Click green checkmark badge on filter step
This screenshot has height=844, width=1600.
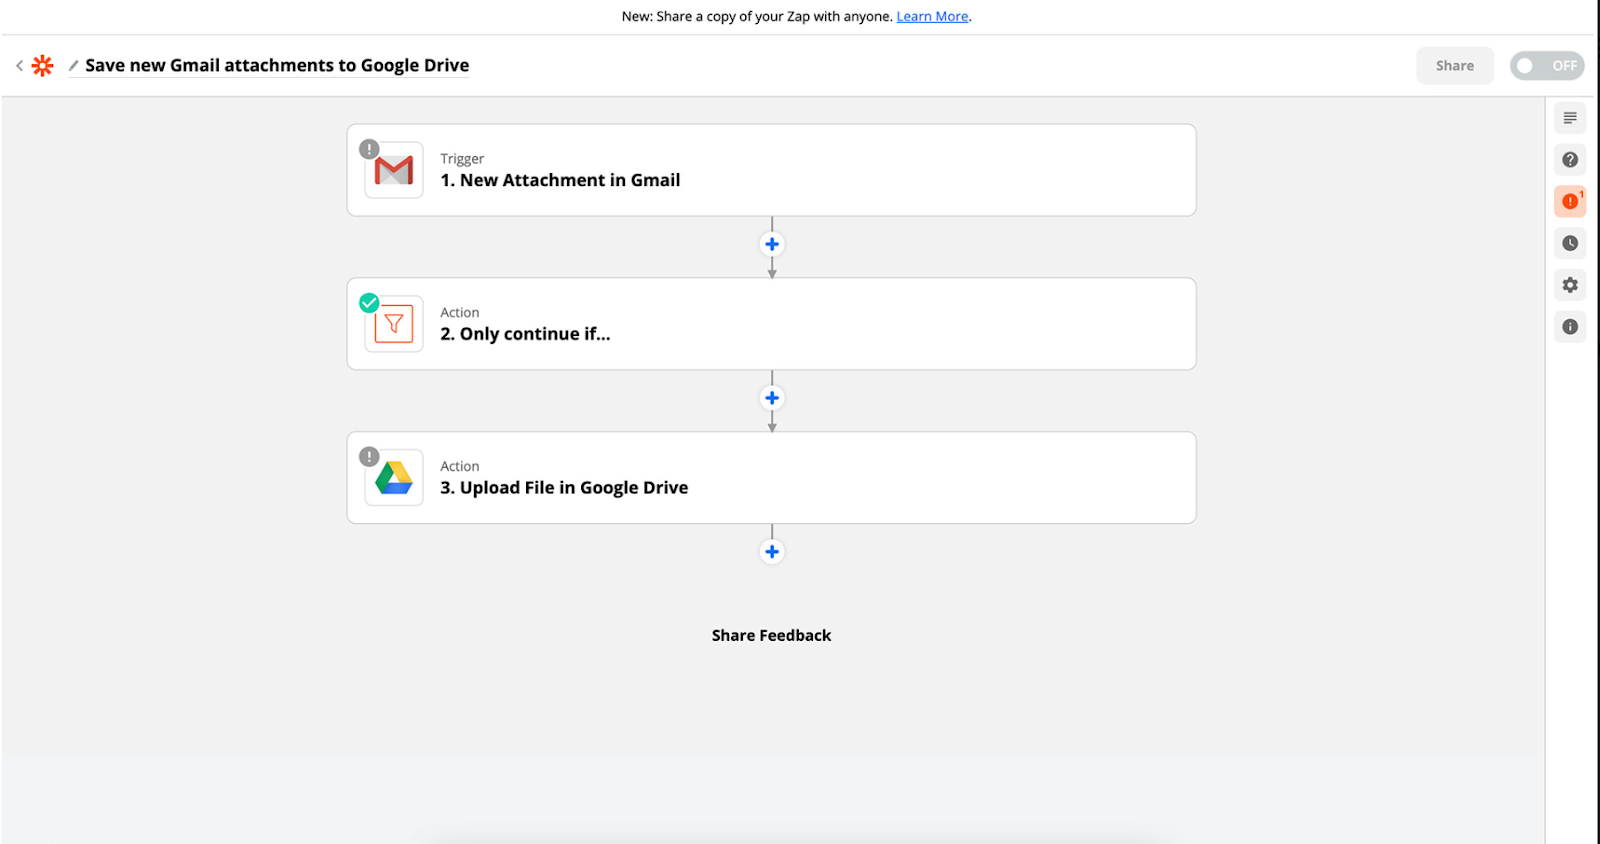click(369, 302)
